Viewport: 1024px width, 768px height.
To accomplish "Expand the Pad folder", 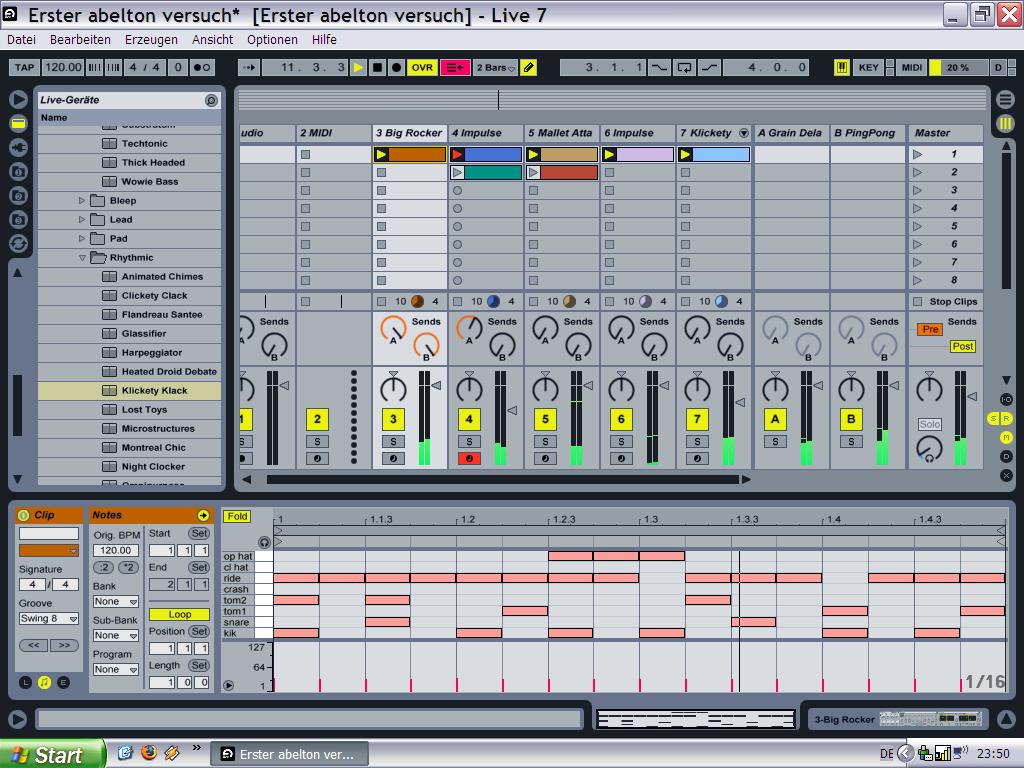I will click(x=82, y=238).
